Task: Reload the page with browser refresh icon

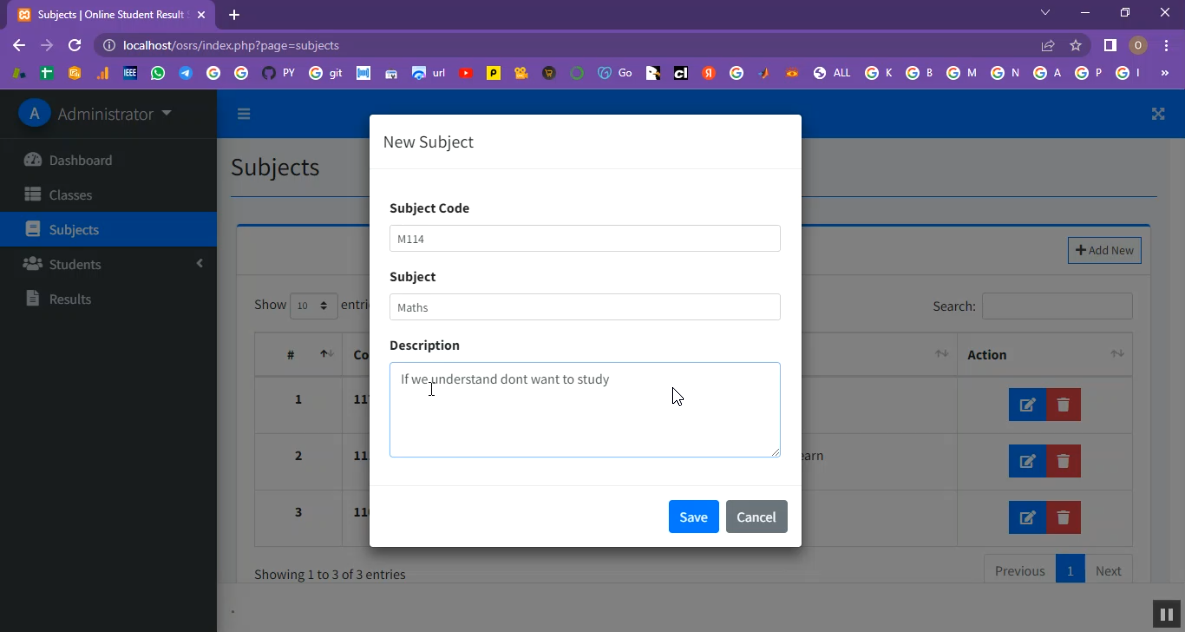Action: [74, 45]
